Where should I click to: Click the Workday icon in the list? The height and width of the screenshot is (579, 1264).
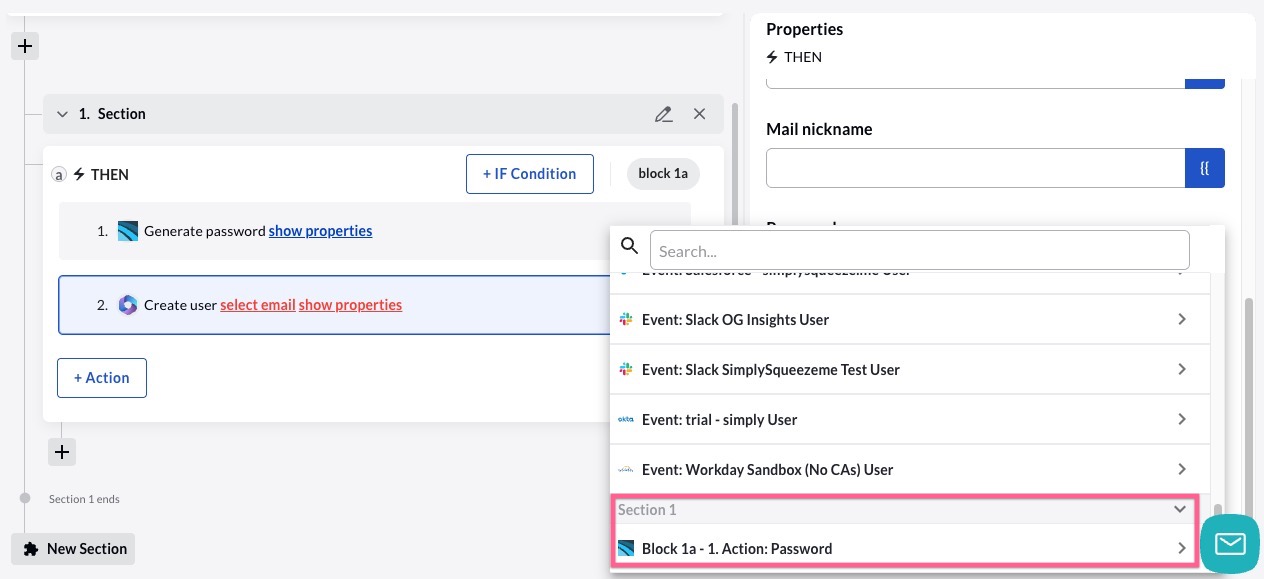click(626, 470)
